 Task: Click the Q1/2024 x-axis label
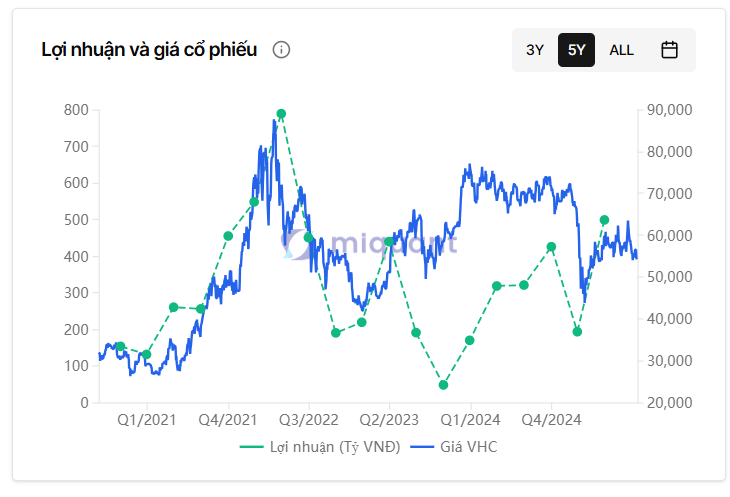470,420
